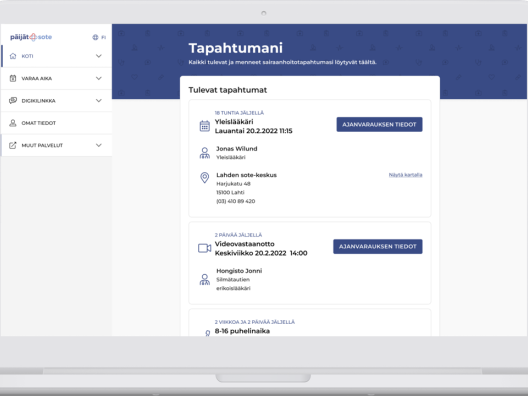Expand the Muut palvelut chevron
Image resolution: width=528 pixels, height=396 pixels.
[99, 145]
